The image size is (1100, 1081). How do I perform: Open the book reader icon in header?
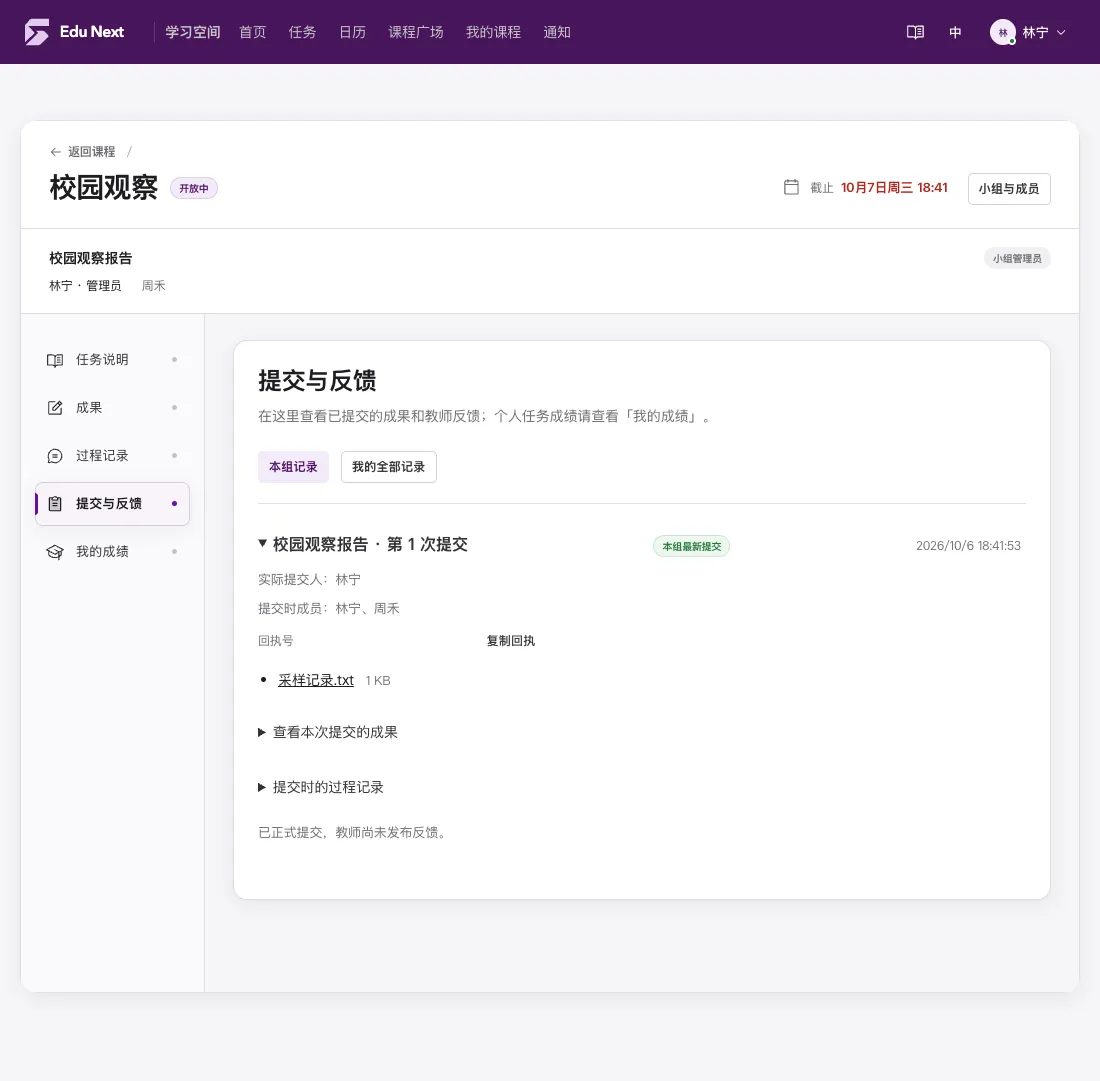pyautogui.click(x=915, y=32)
